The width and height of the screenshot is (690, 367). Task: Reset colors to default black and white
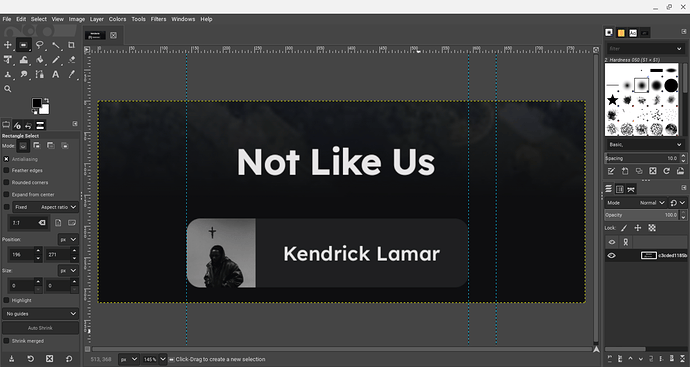click(34, 112)
